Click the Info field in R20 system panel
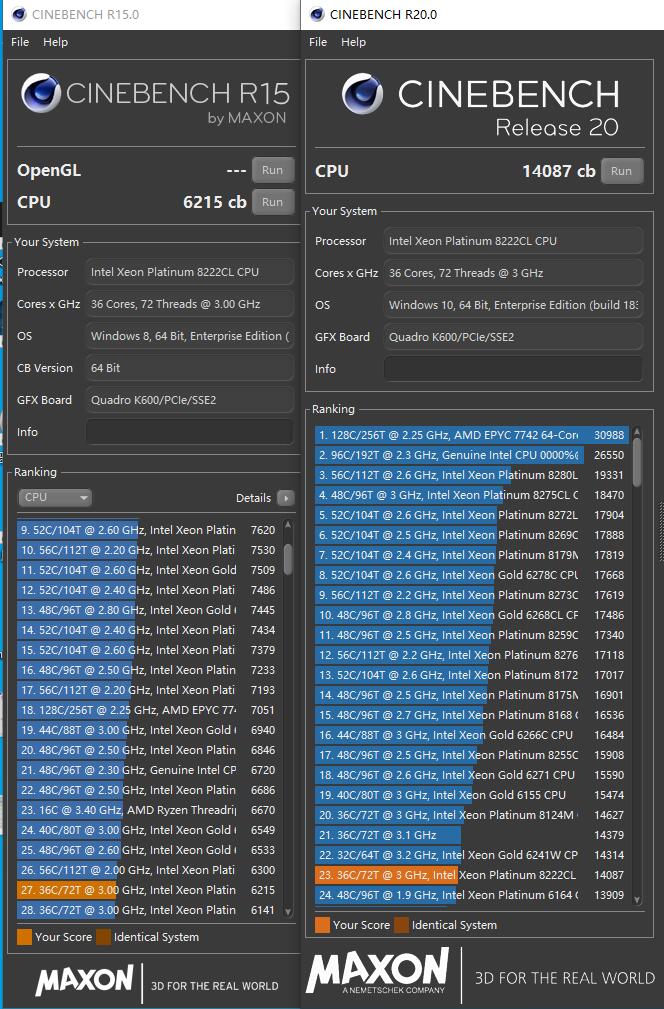Viewport: 664px width, 1009px height. [513, 369]
